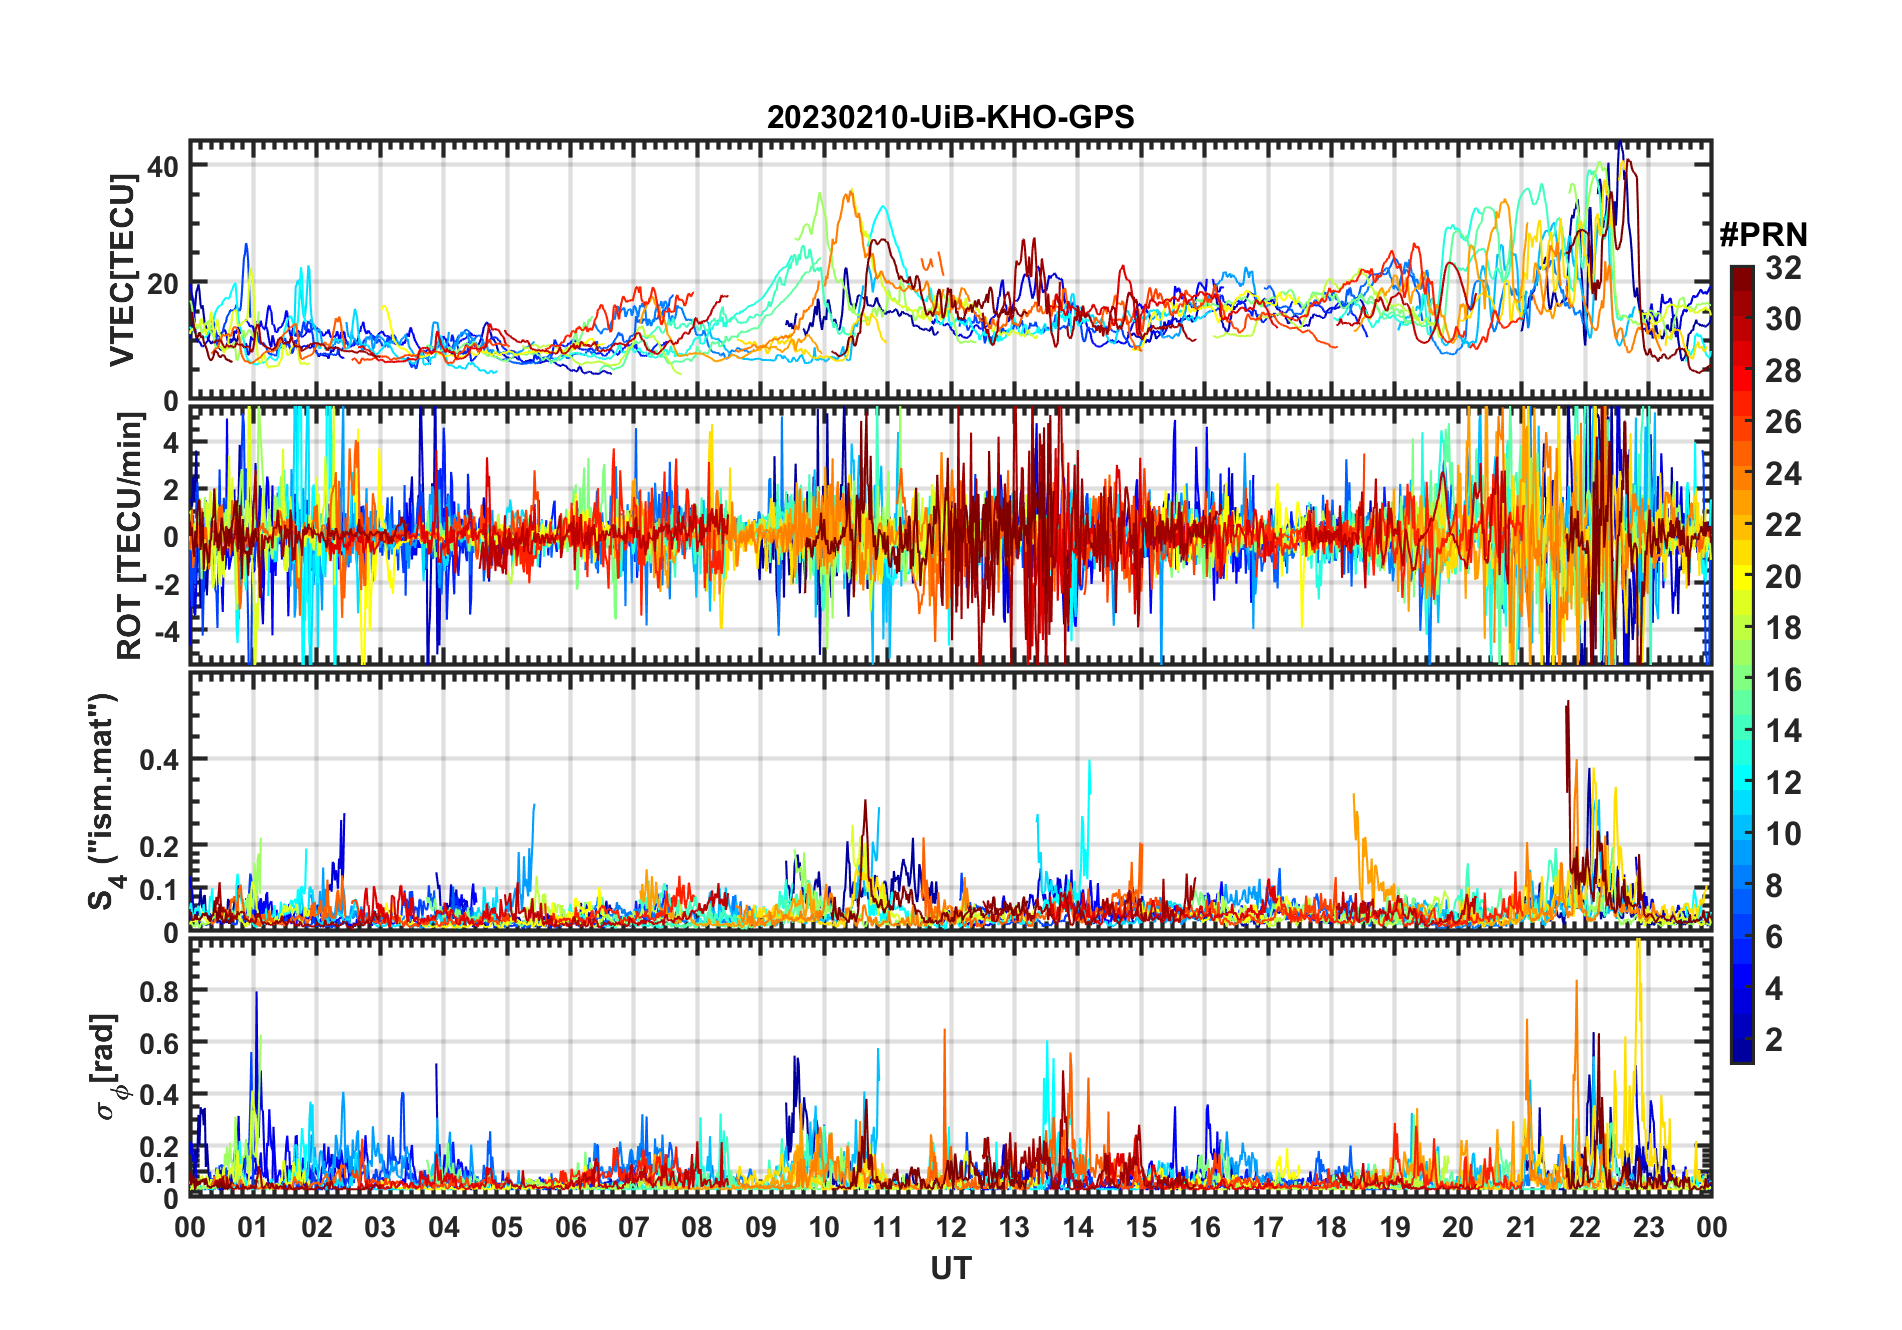1902x1330 pixels.
Task: Pick the x-axis hour tick 07
Action: pyautogui.click(x=634, y=1227)
